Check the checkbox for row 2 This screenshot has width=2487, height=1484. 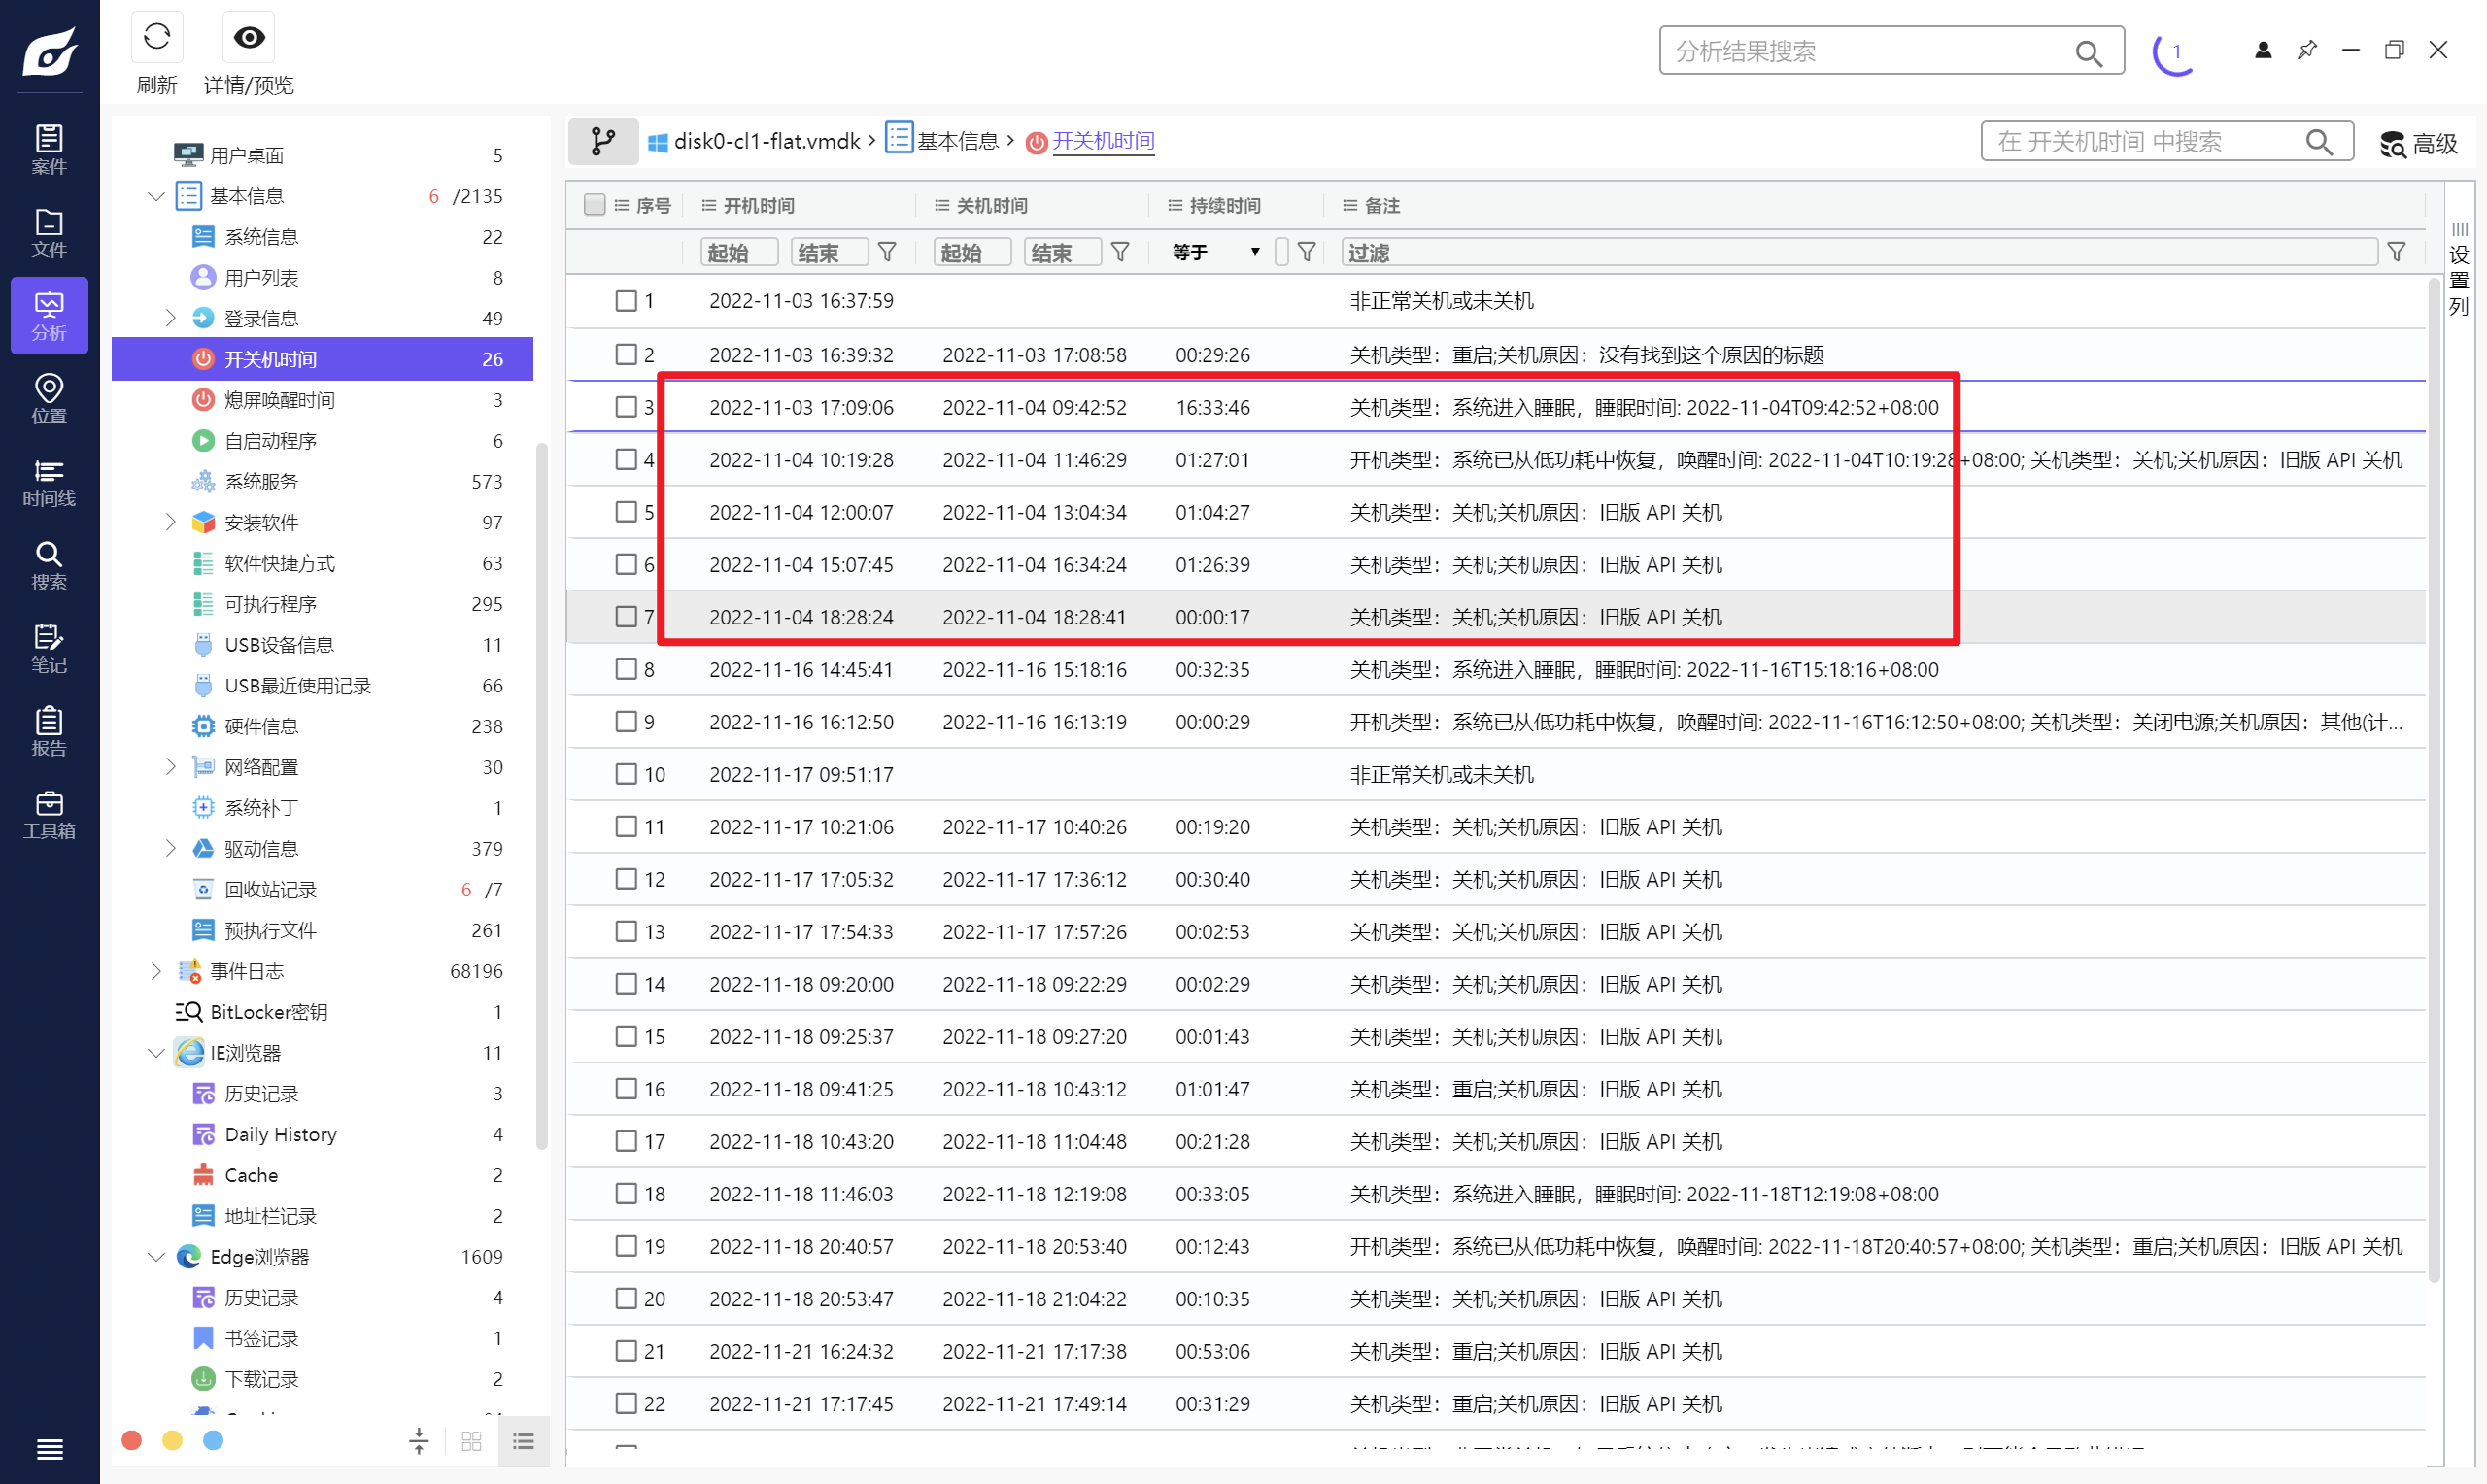[626, 354]
